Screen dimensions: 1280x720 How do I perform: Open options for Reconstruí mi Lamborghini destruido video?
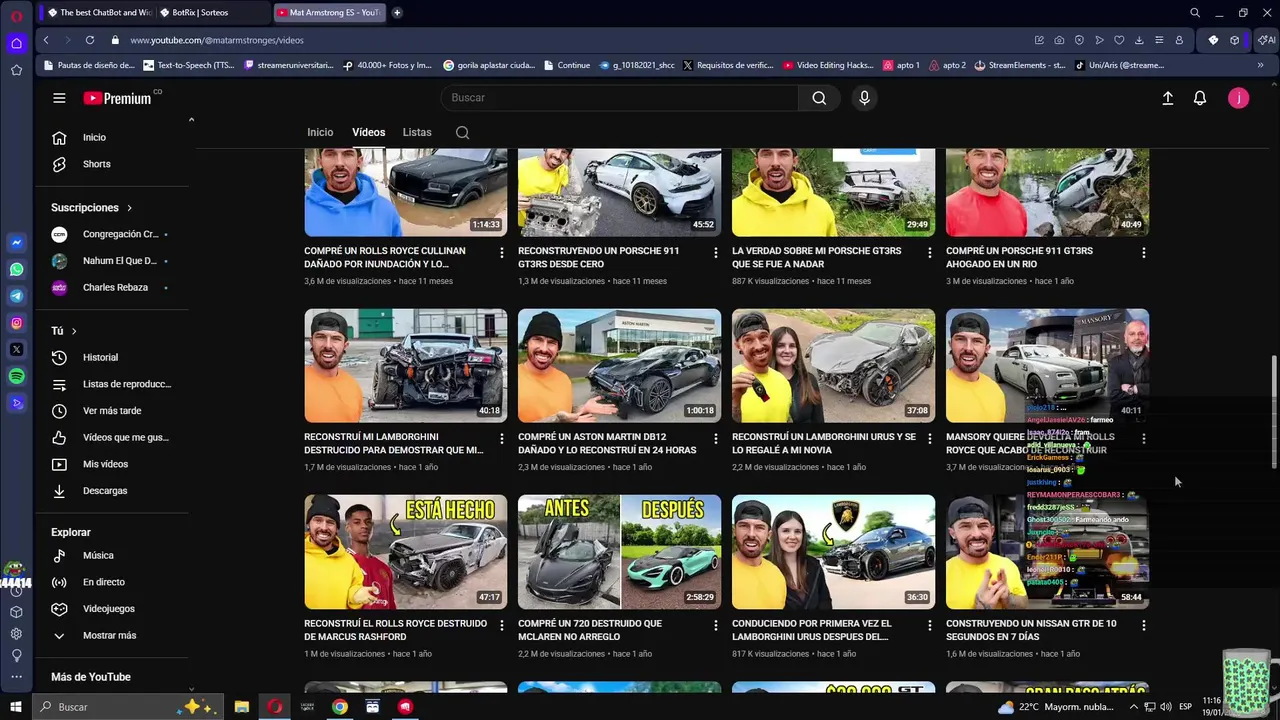(502, 439)
